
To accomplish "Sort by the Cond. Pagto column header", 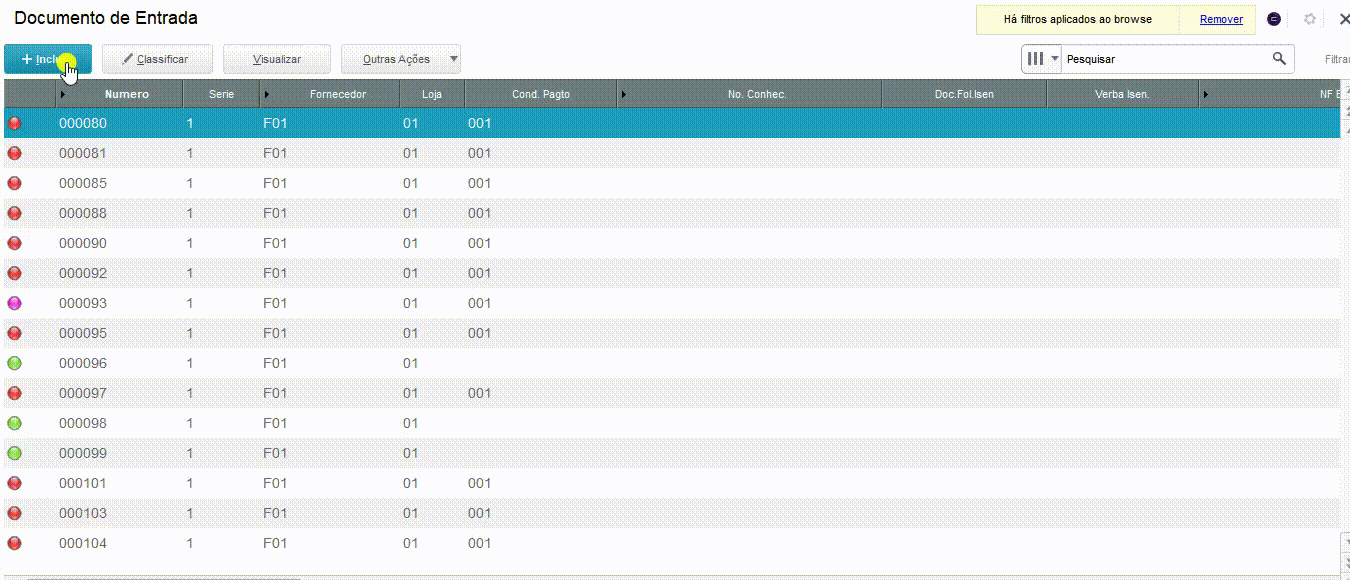I will point(541,94).
